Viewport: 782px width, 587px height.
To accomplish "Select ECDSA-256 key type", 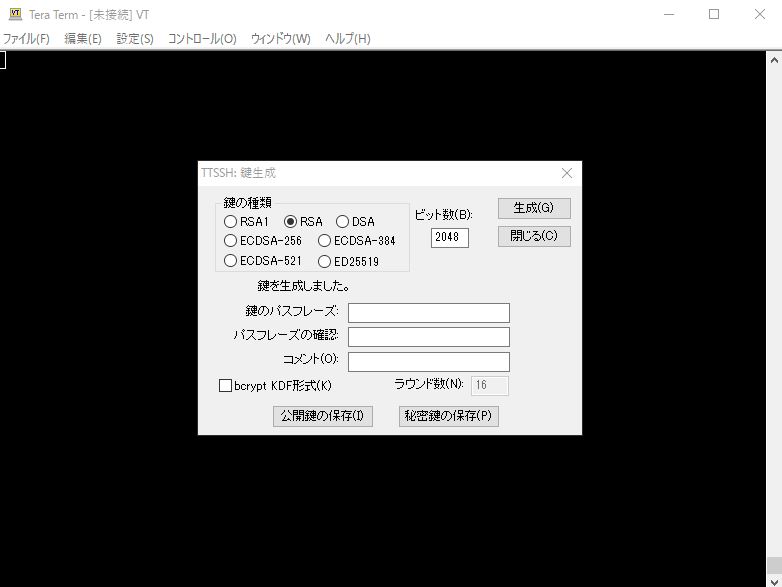I will [x=263, y=241].
